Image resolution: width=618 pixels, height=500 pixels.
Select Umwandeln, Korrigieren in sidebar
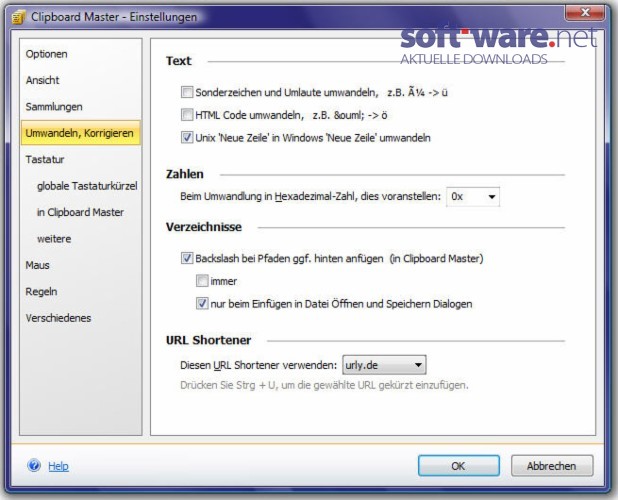point(80,133)
